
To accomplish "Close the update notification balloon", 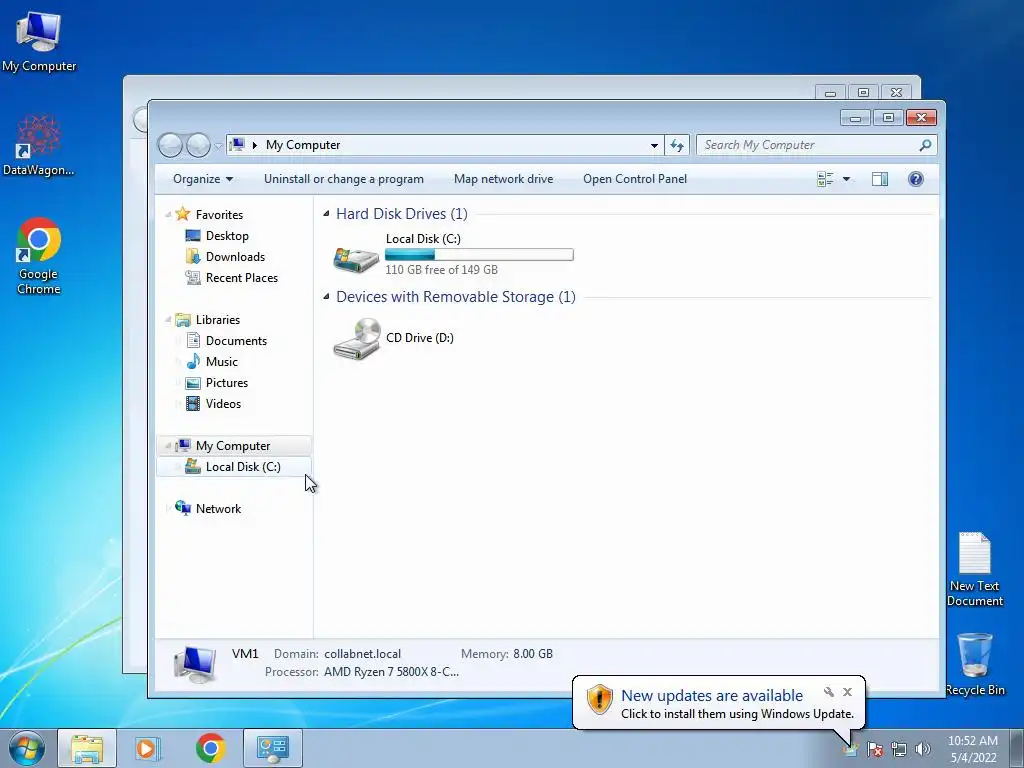I will pos(847,692).
